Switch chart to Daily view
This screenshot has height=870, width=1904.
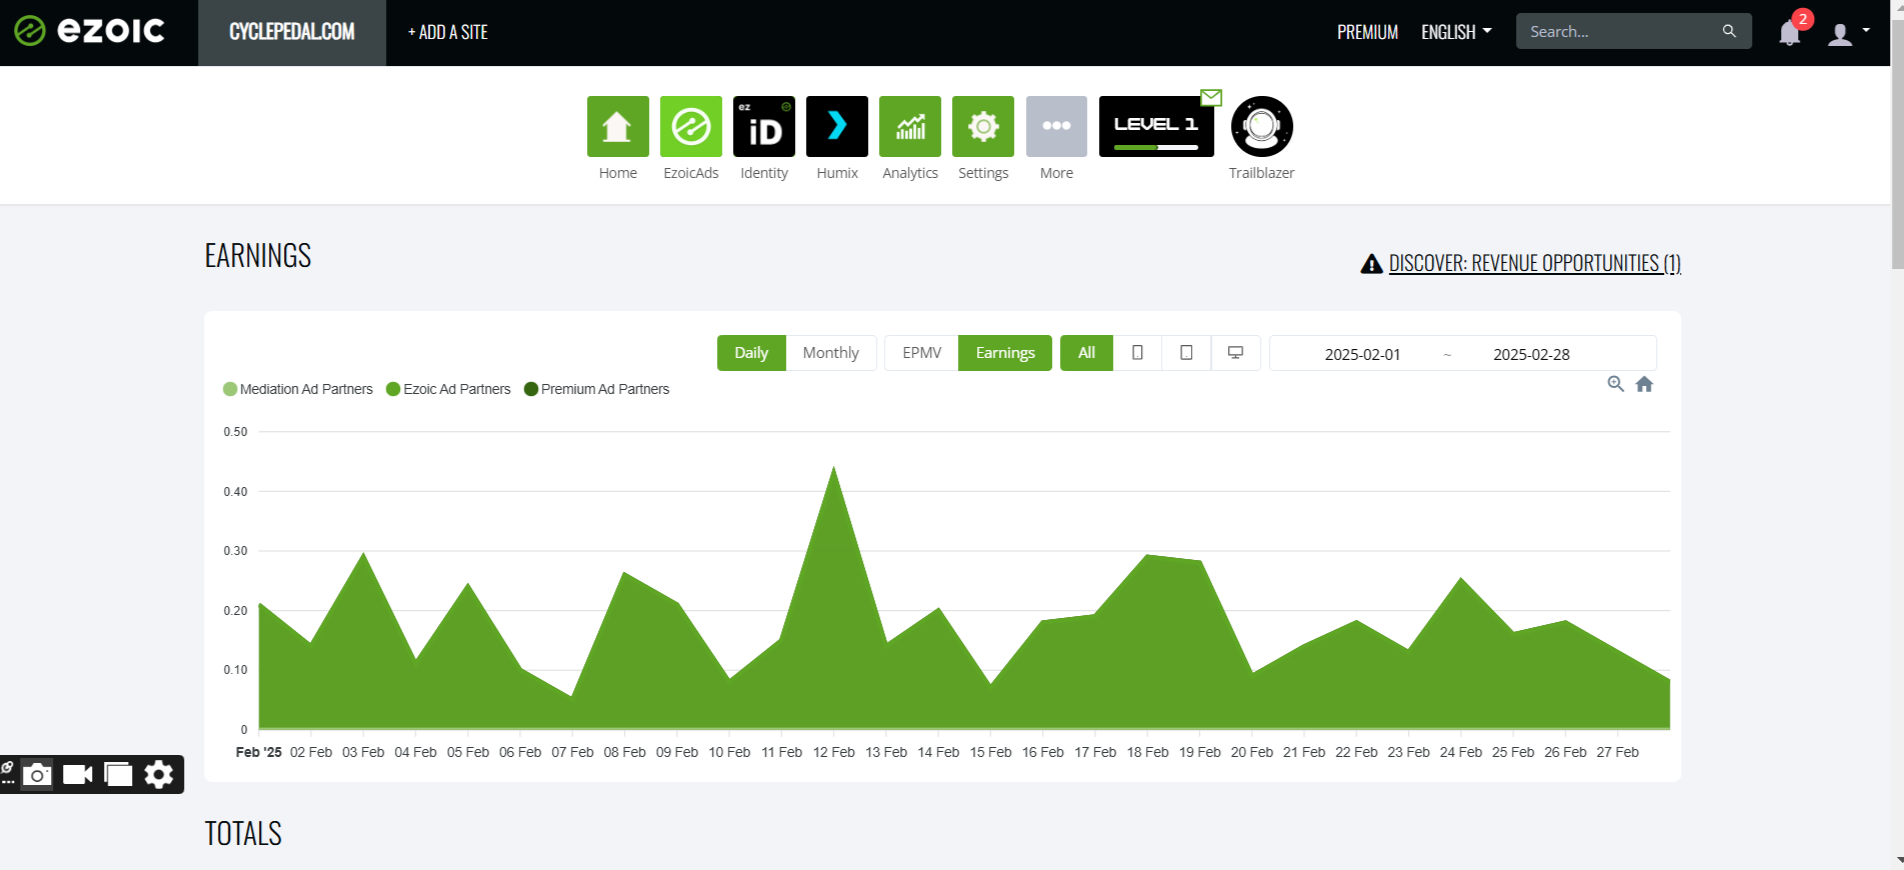(x=751, y=353)
